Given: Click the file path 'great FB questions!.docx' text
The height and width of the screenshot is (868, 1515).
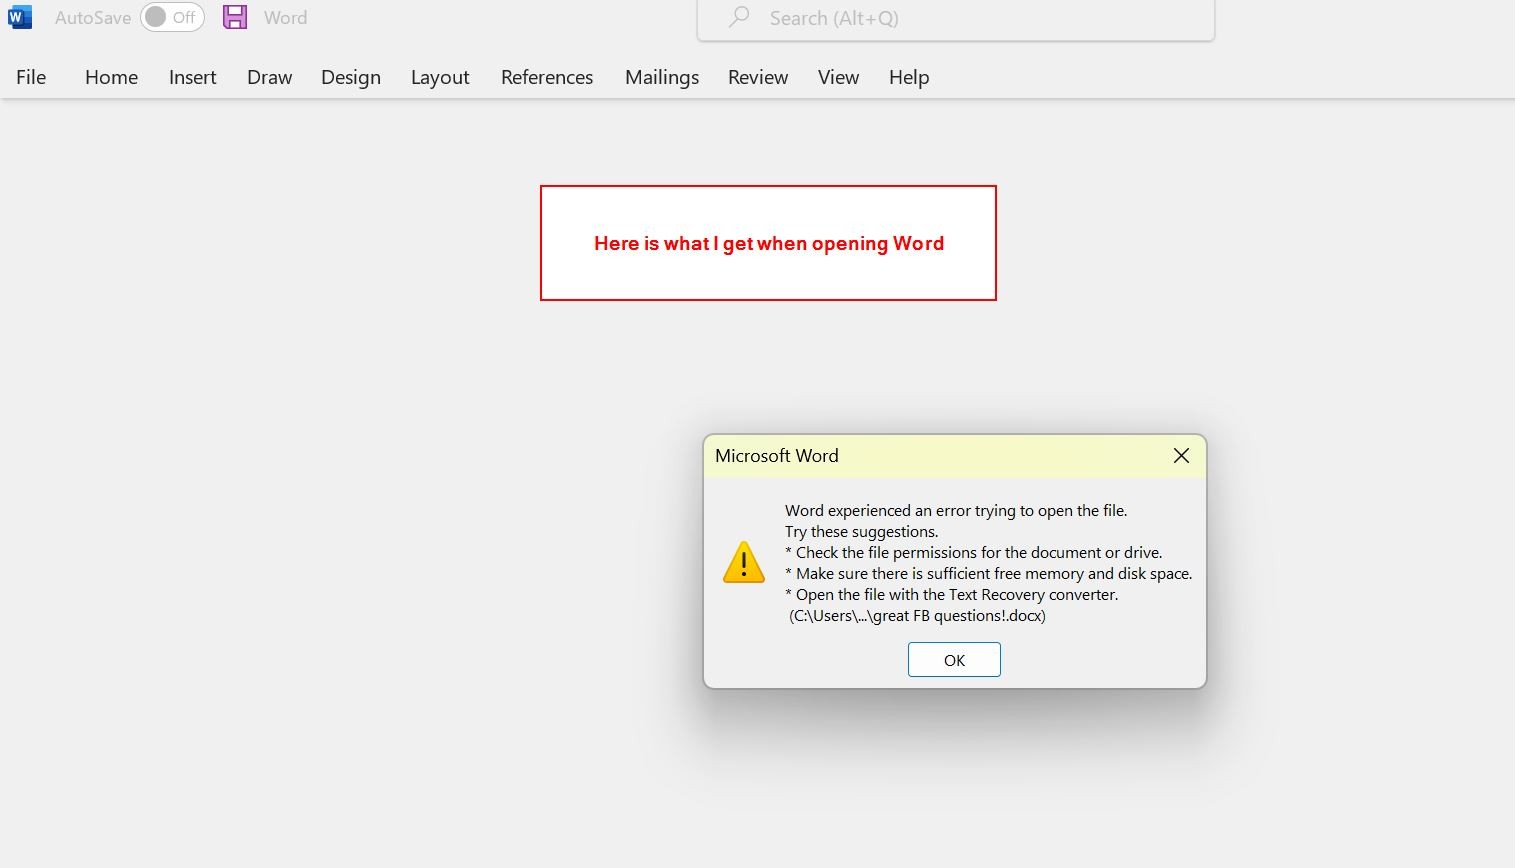Looking at the screenshot, I should click(917, 616).
